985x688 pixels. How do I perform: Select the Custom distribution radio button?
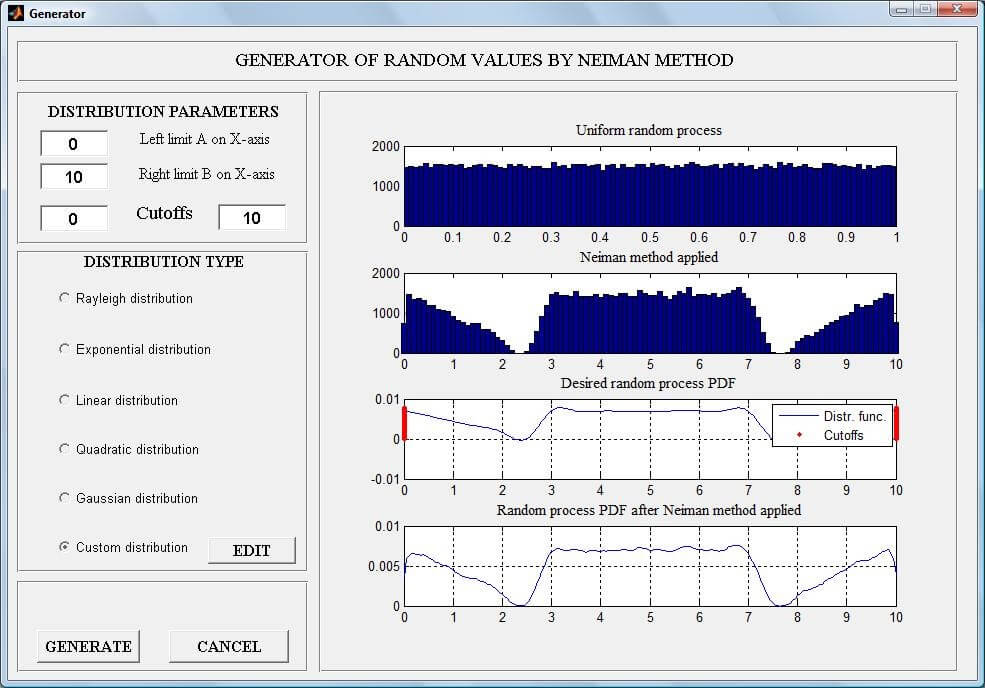[66, 547]
